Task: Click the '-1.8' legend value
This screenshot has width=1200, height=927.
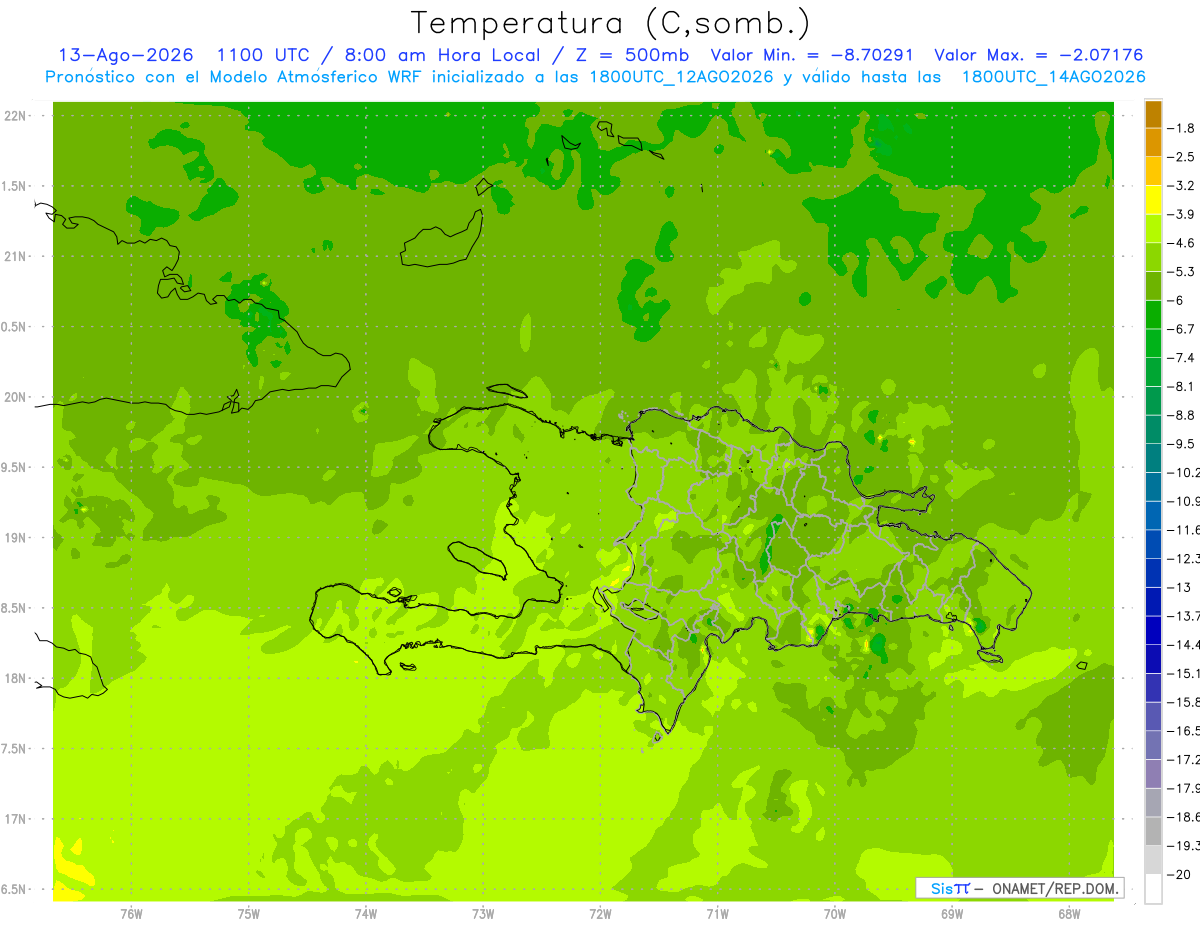Action: coord(1182,128)
